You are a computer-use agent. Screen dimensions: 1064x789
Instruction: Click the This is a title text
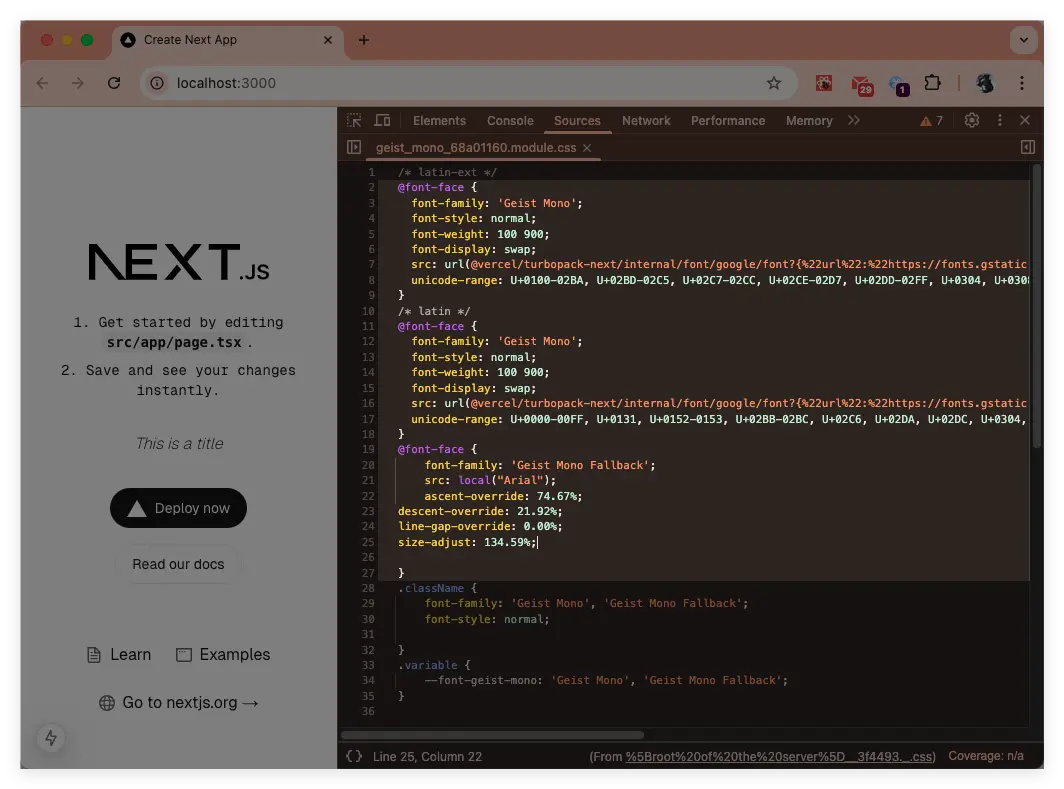pyautogui.click(x=179, y=444)
